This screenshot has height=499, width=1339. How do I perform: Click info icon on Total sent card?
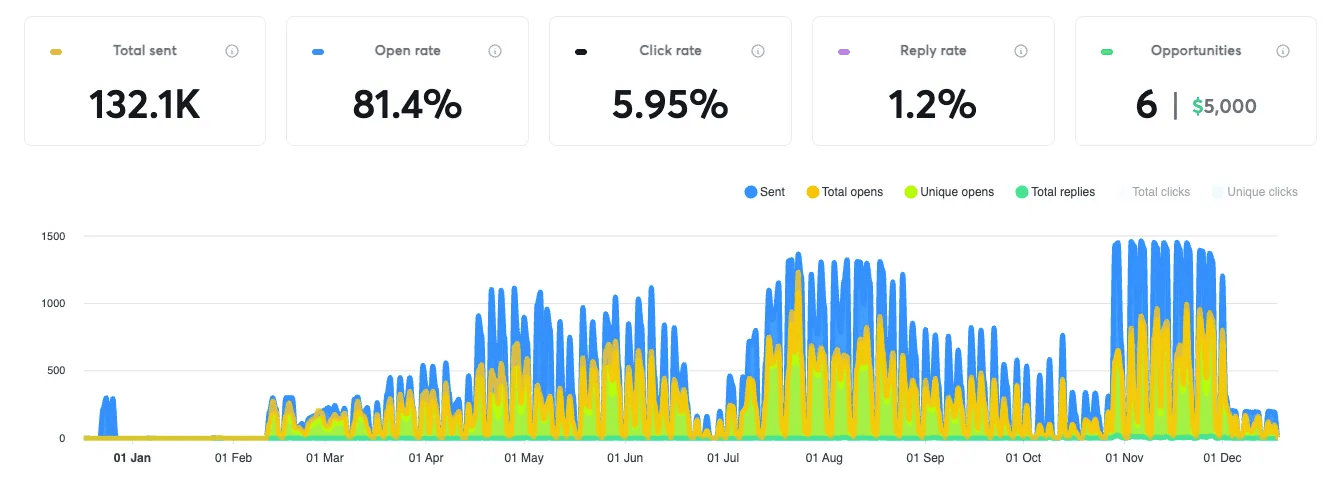point(232,51)
